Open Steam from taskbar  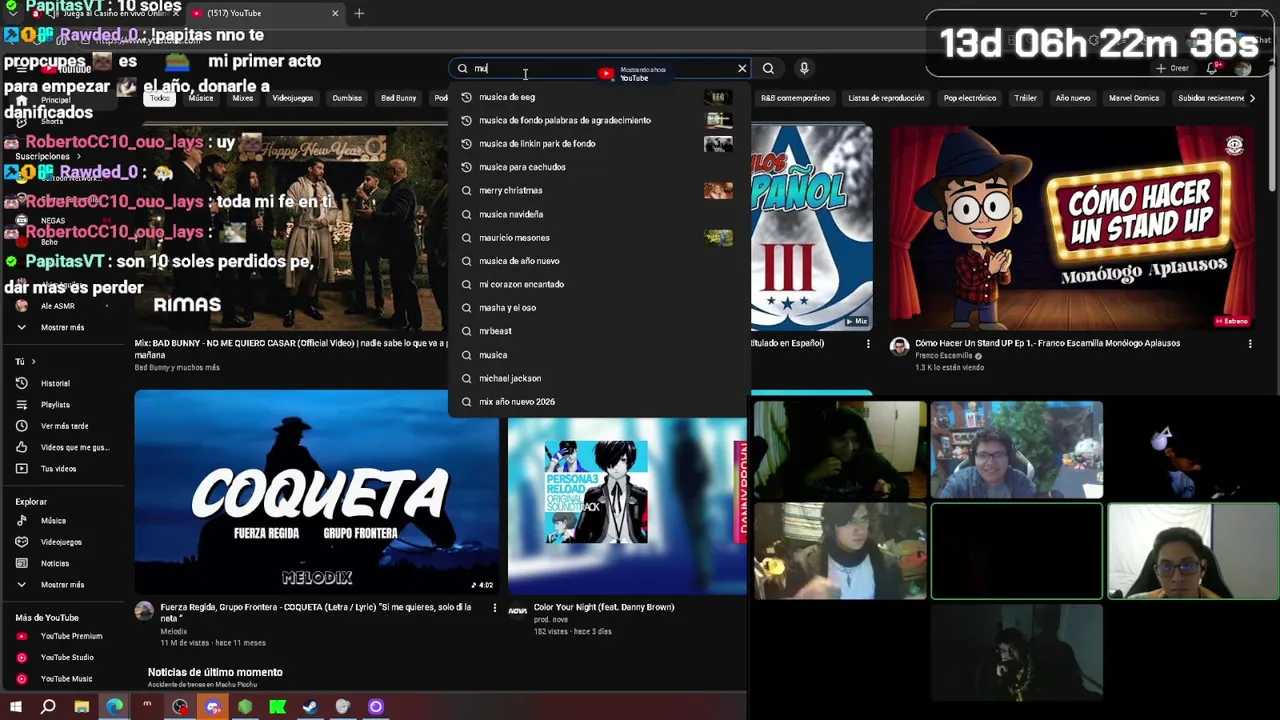coord(310,707)
